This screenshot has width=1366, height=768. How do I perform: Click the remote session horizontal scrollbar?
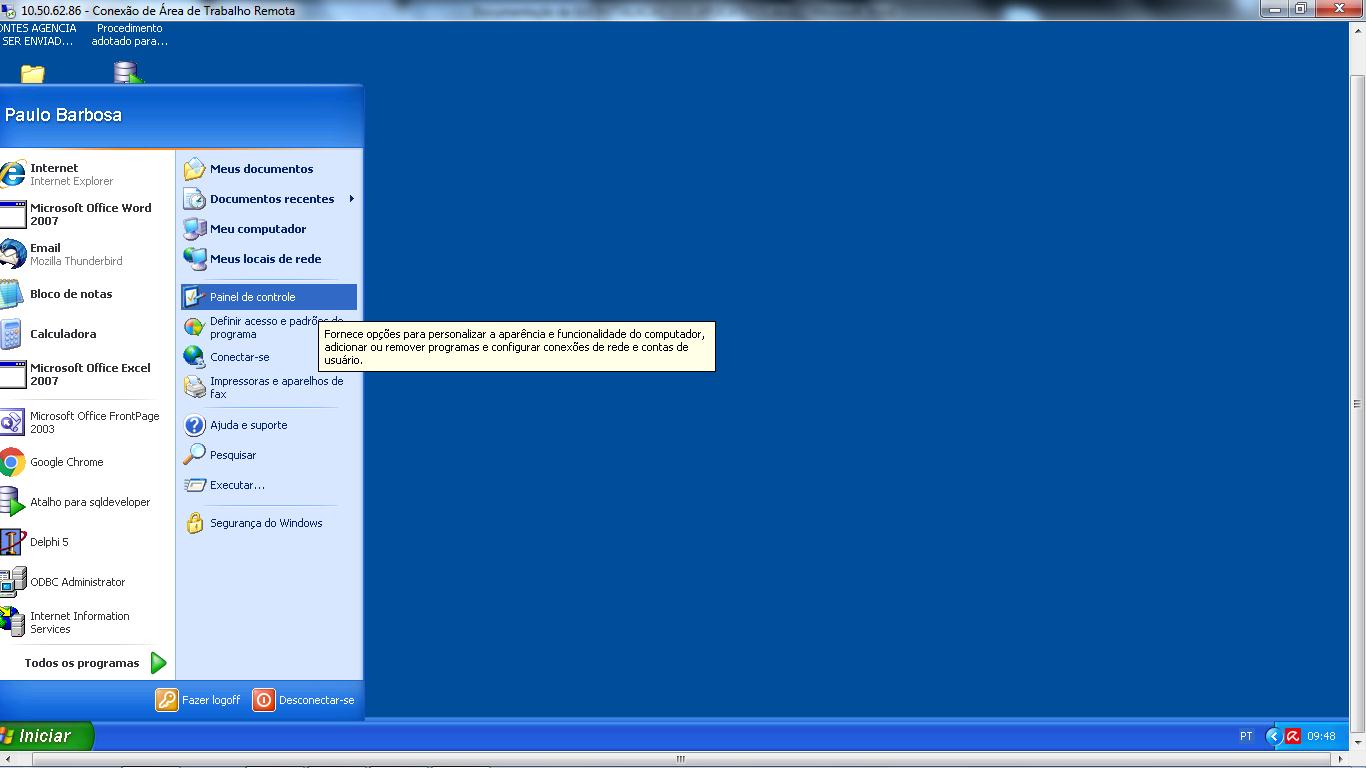click(682, 759)
